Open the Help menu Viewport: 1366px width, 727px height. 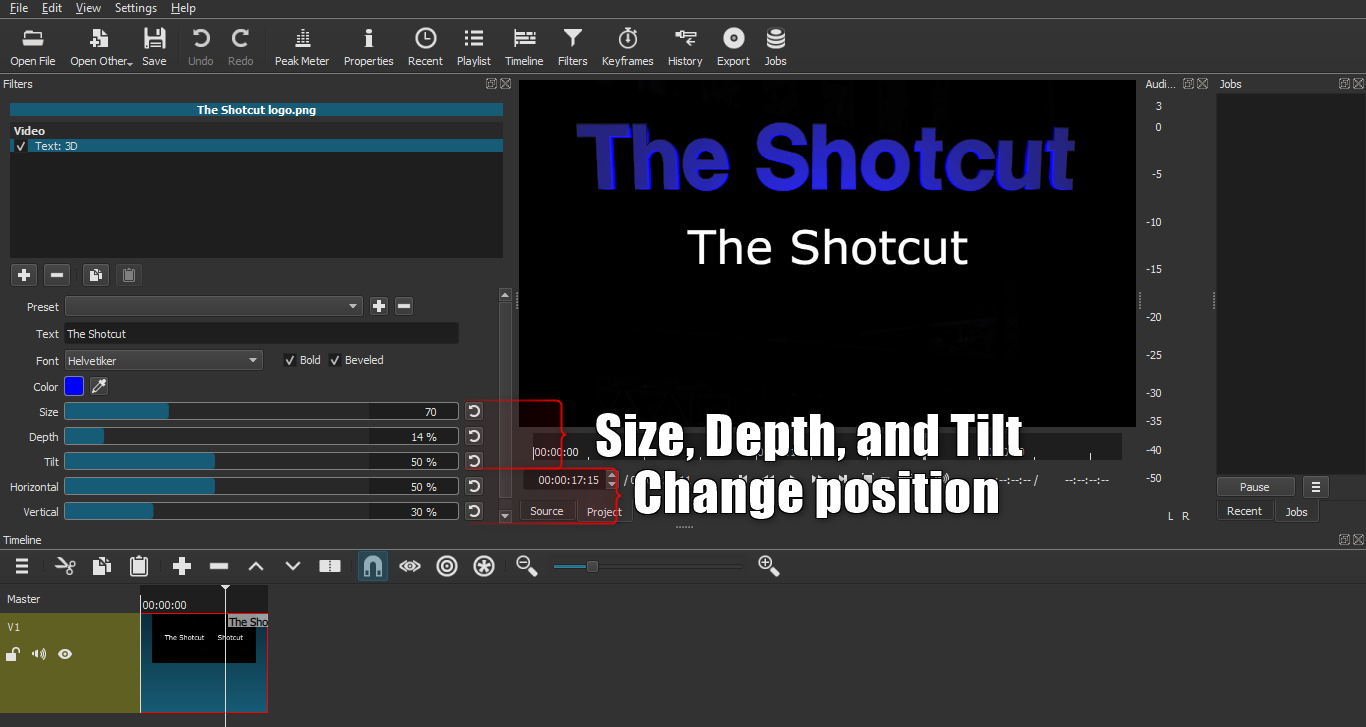click(x=183, y=8)
